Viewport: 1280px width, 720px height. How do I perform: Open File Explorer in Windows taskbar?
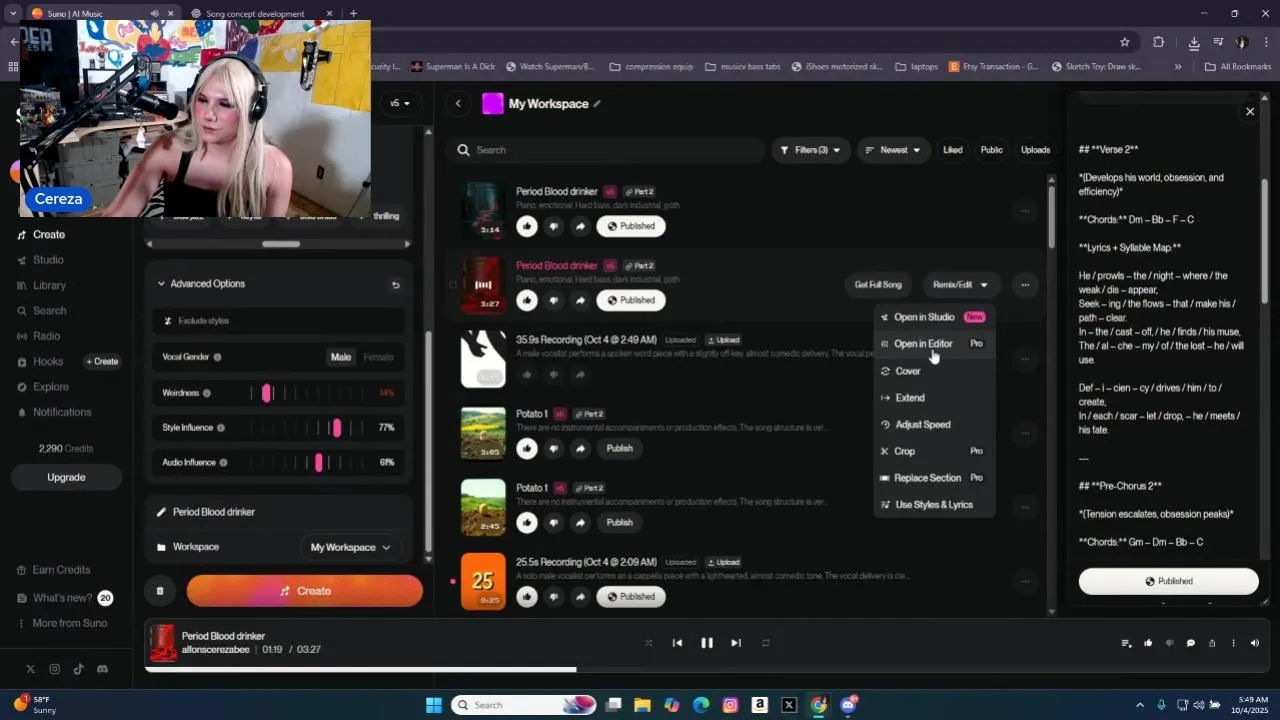tap(642, 705)
